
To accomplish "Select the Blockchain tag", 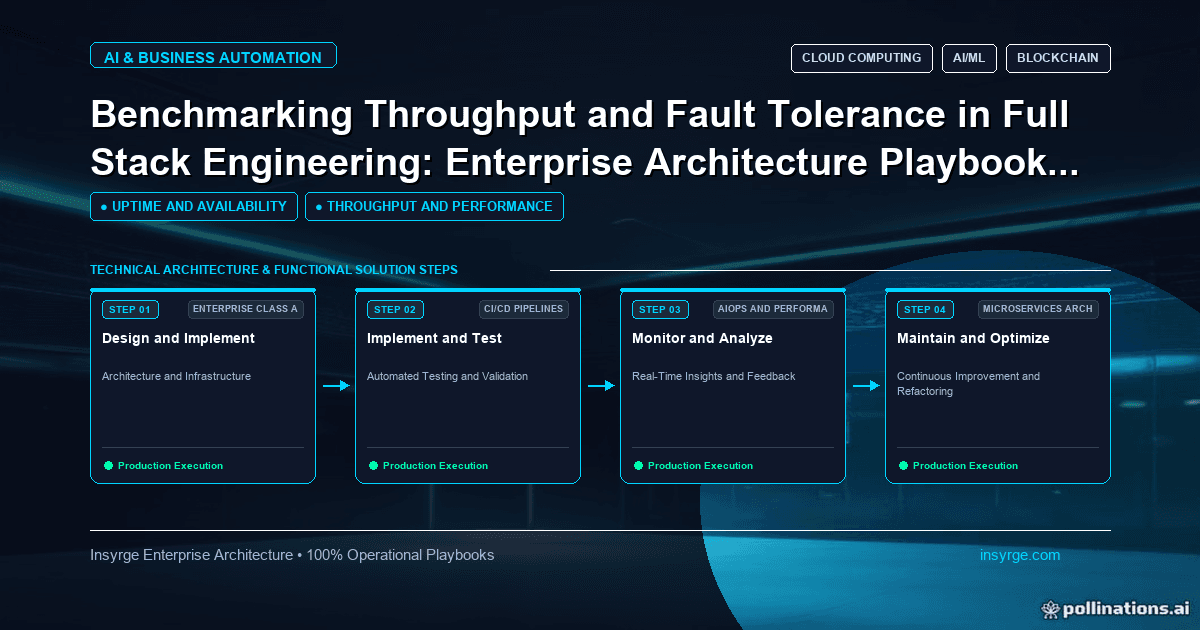I will [1058, 58].
